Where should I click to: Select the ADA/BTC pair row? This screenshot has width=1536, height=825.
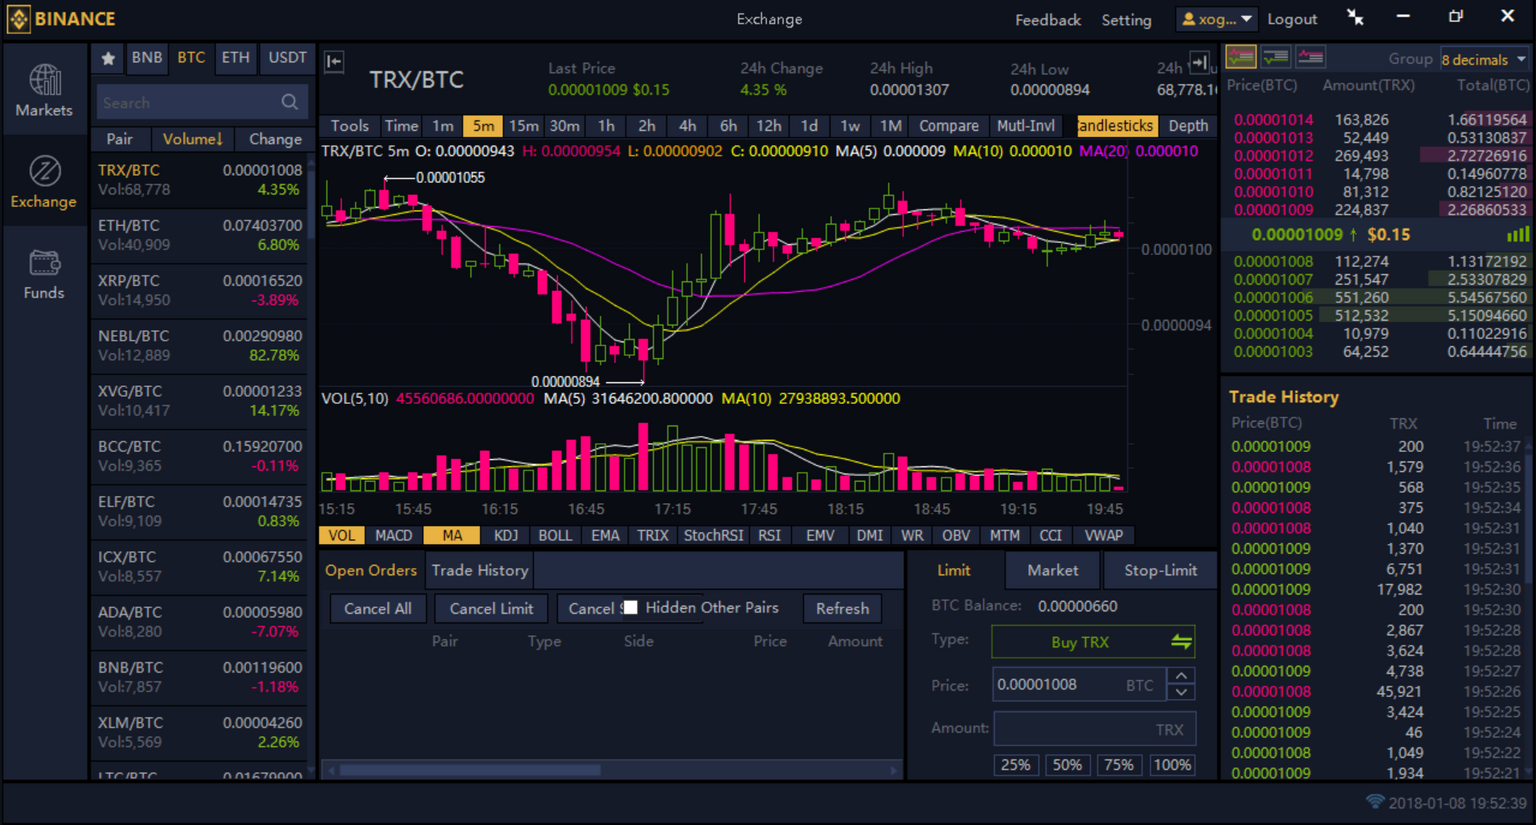[x=200, y=621]
